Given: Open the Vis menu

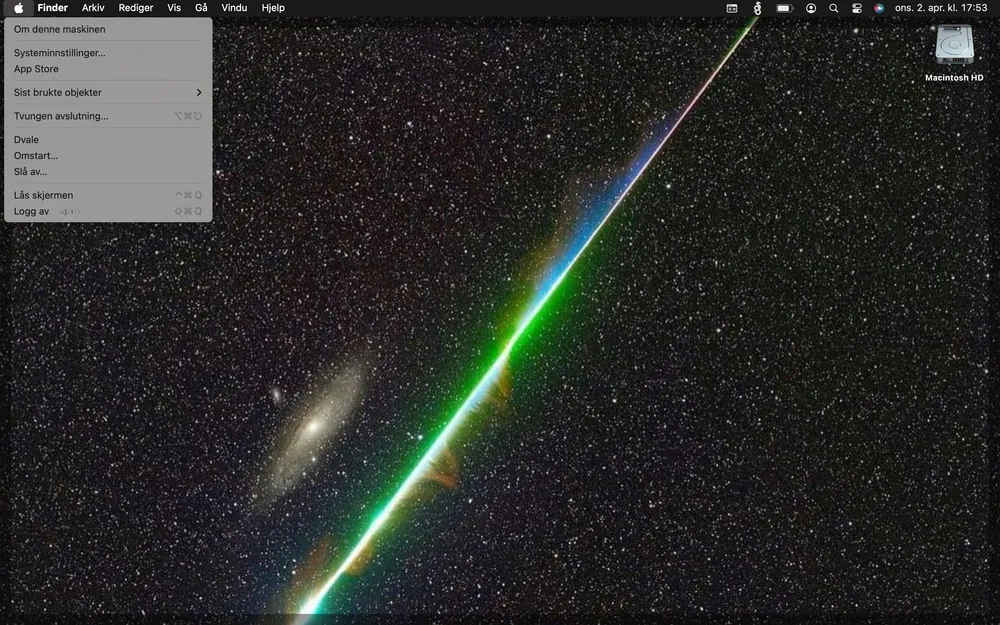Looking at the screenshot, I should (174, 8).
